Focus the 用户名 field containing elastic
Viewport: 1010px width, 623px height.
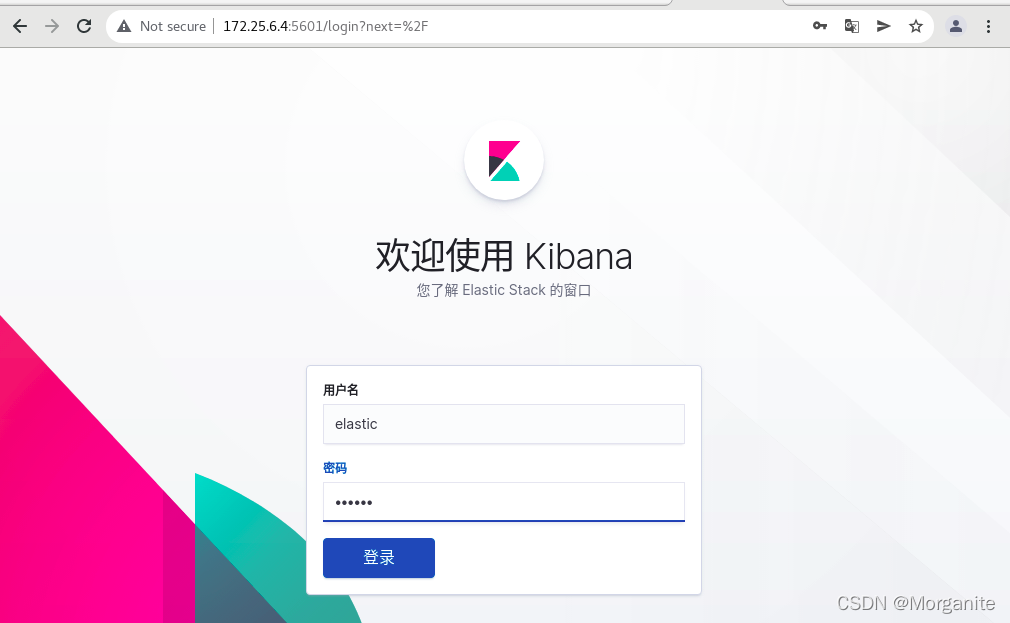click(504, 424)
